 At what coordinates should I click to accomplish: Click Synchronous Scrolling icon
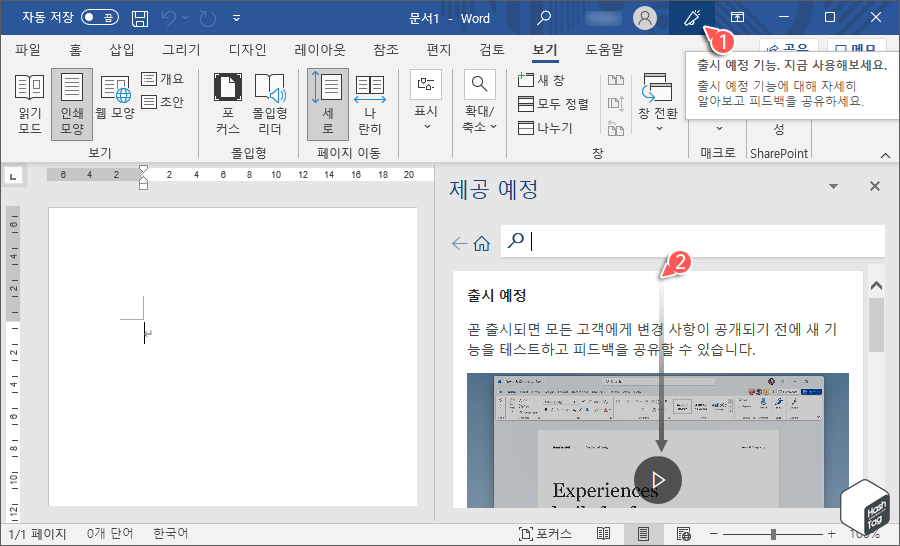616,104
